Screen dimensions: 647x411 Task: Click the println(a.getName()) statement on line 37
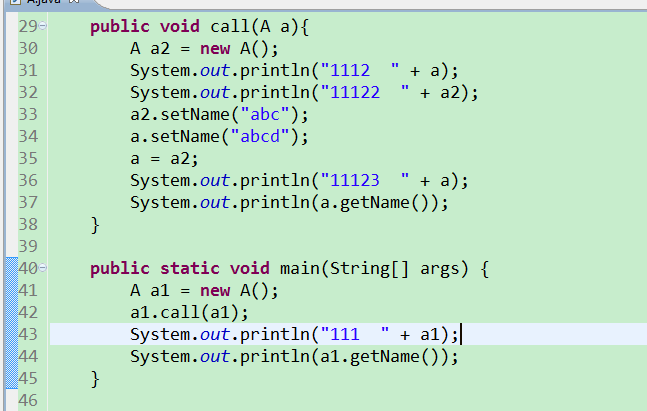pos(289,203)
